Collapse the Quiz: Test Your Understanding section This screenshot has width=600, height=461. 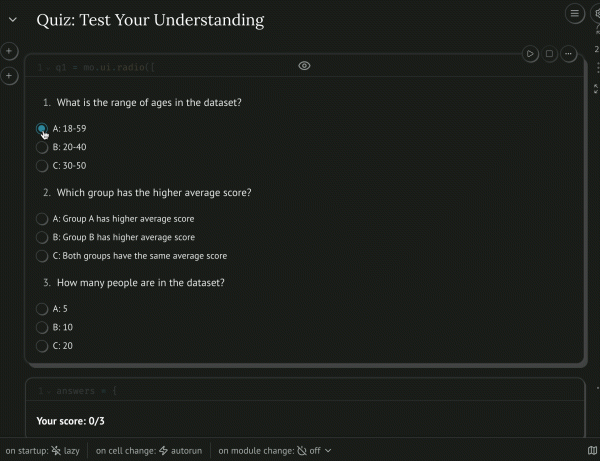[x=13, y=20]
